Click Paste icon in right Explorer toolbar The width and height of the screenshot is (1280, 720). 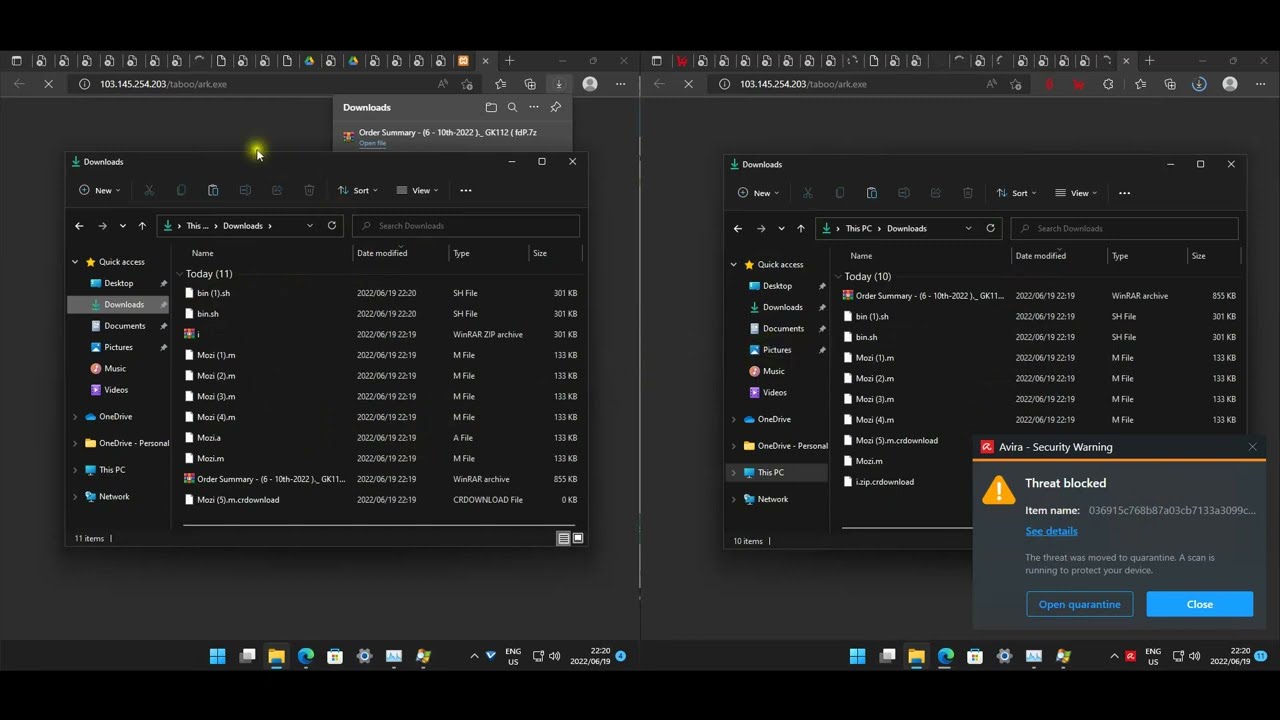(x=872, y=193)
